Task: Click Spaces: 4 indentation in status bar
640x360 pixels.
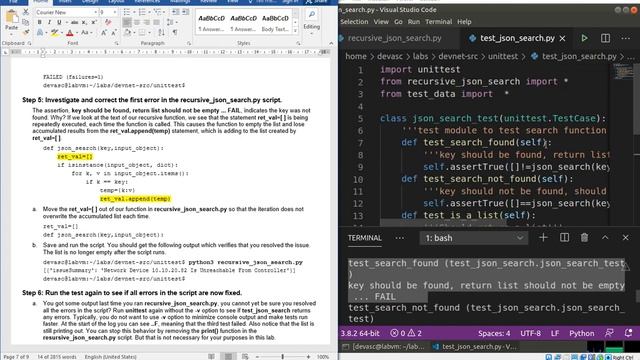Action: coord(494,333)
